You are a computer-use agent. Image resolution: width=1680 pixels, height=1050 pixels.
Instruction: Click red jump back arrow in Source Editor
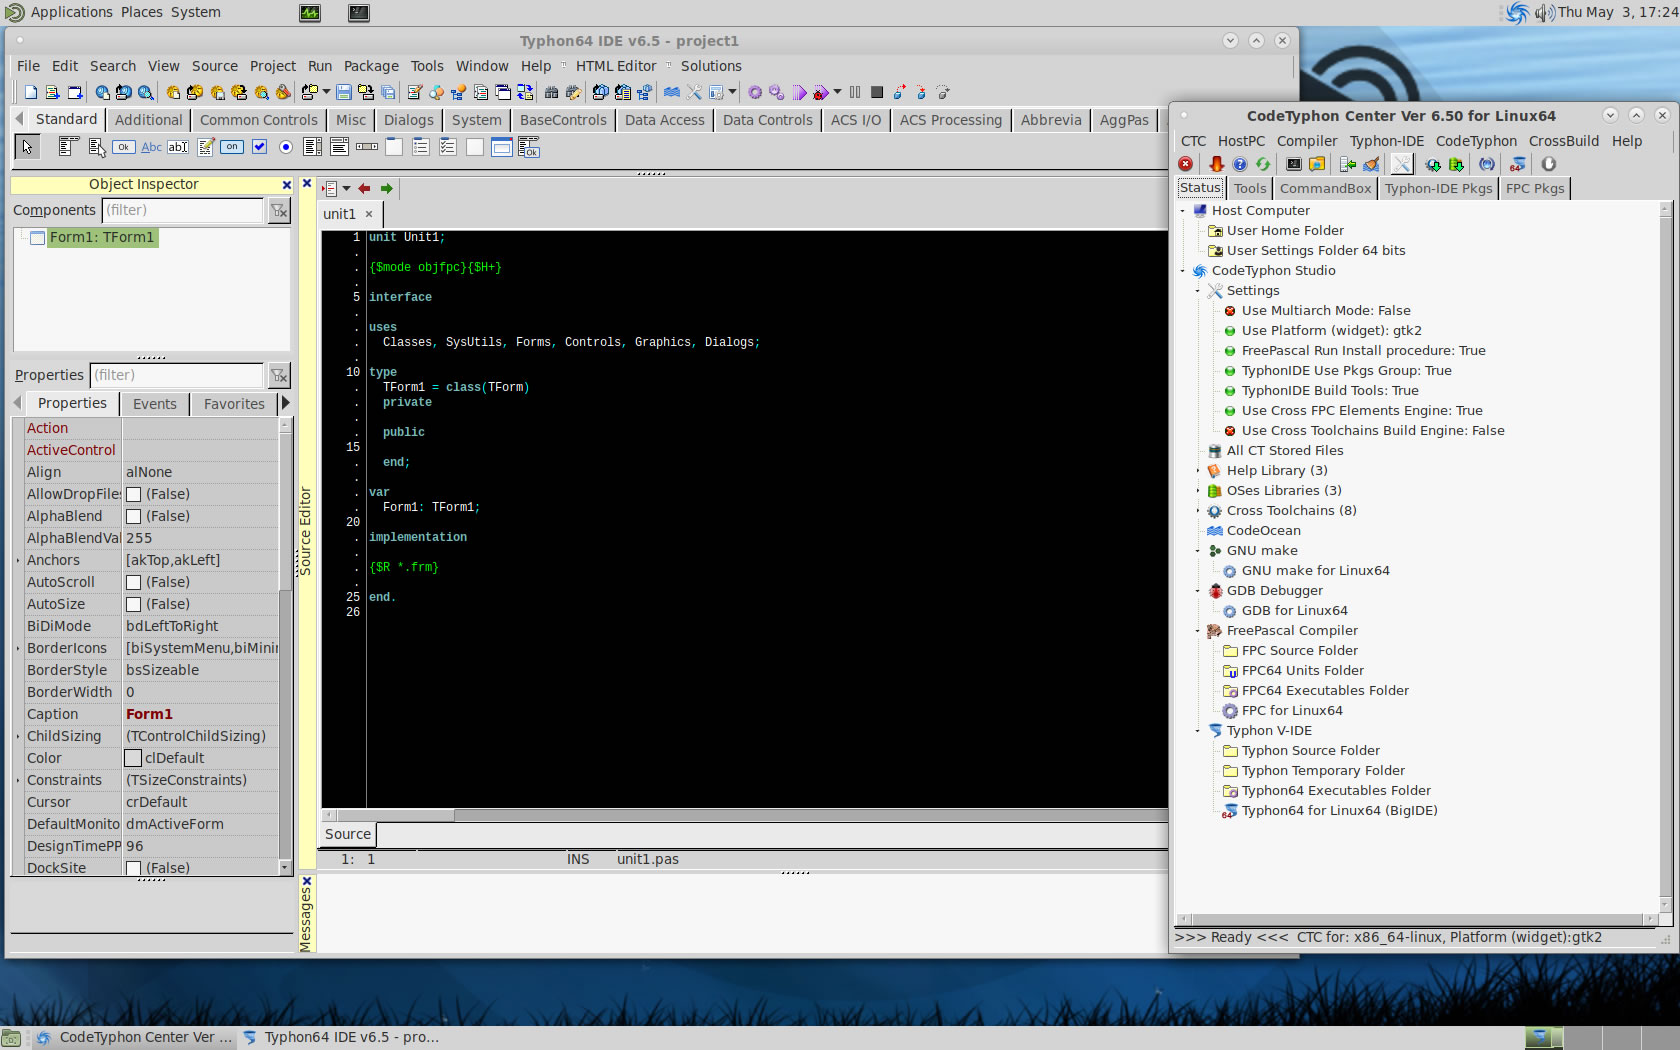pyautogui.click(x=364, y=188)
